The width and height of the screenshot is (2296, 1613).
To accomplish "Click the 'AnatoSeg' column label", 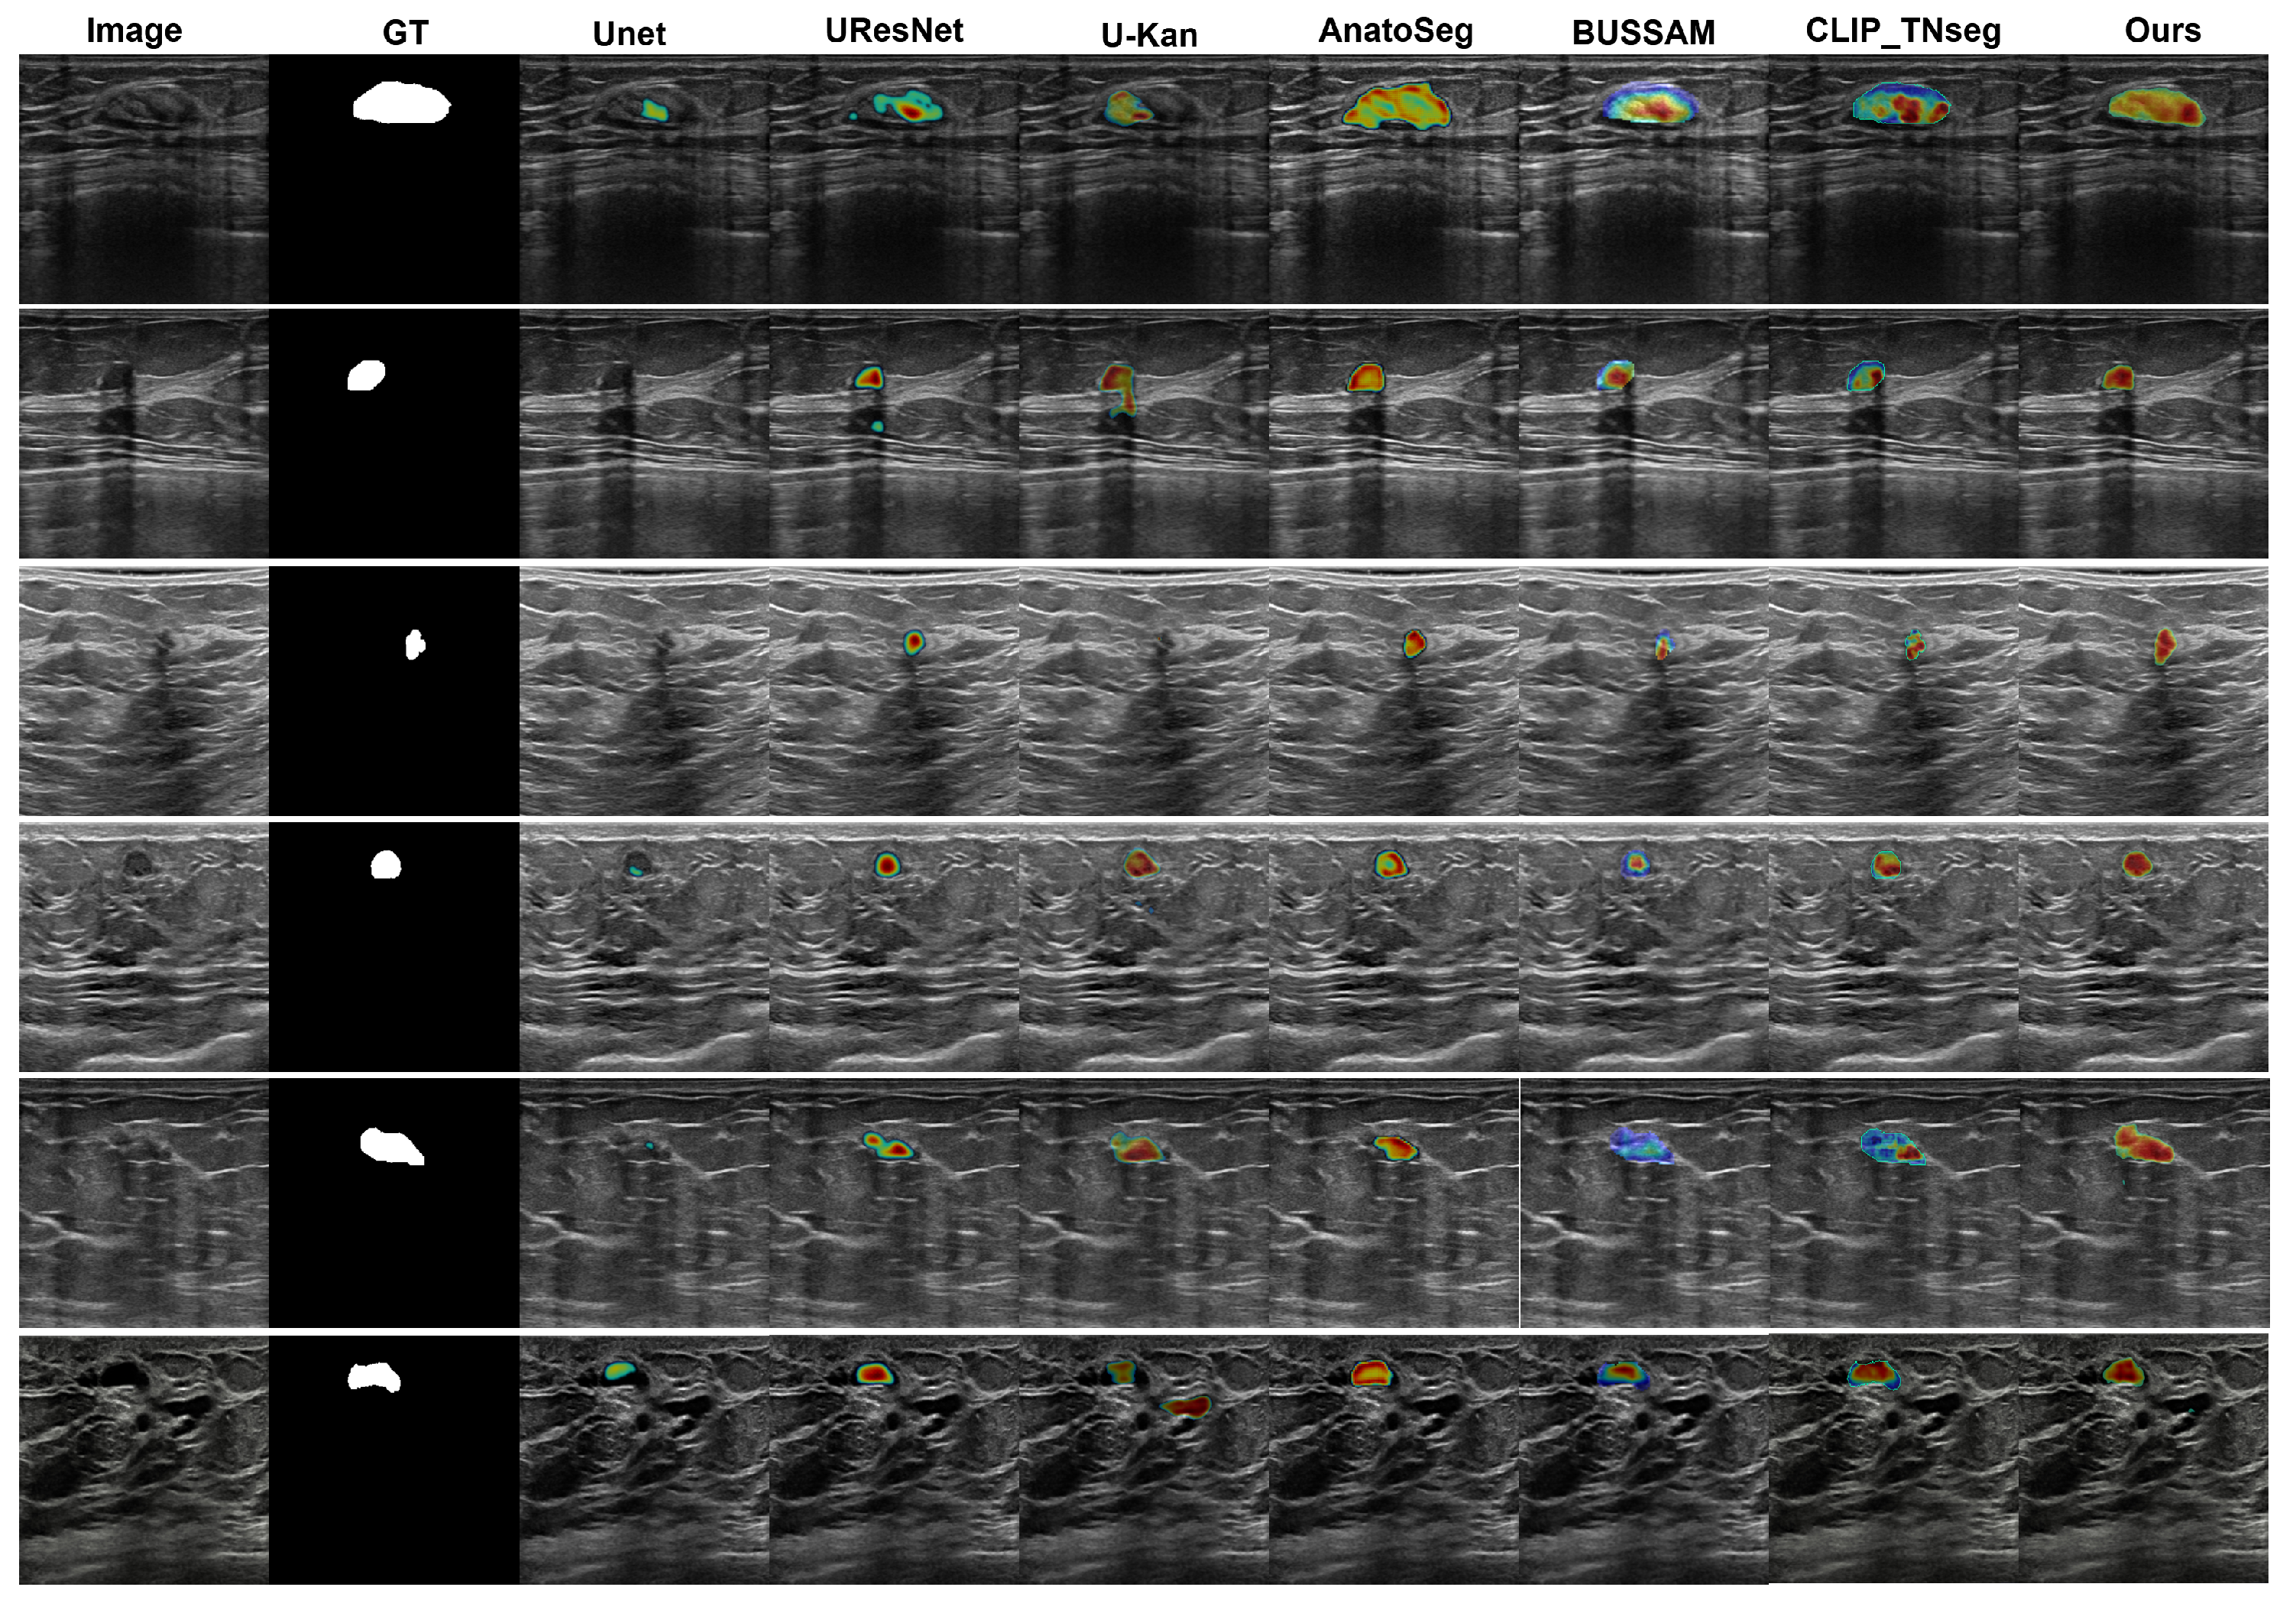I will 1396,30.
